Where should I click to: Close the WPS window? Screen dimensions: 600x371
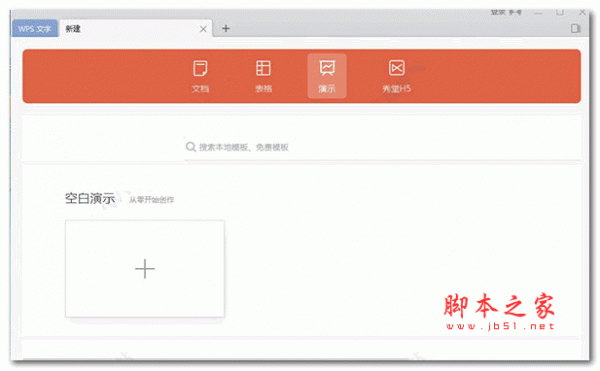582,12
